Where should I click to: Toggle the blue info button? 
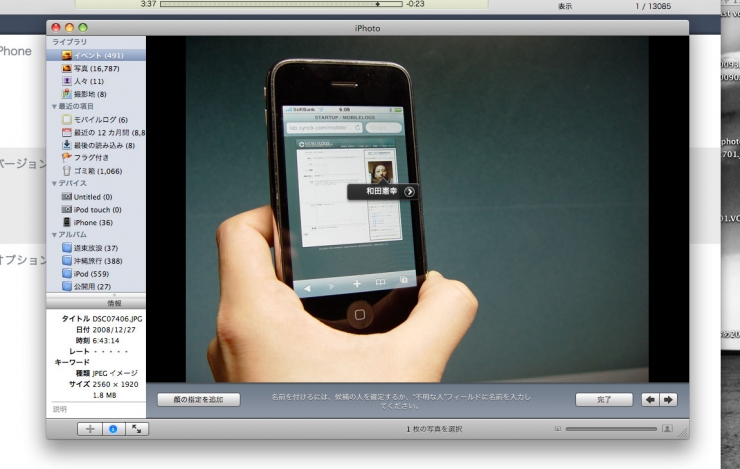(x=113, y=429)
